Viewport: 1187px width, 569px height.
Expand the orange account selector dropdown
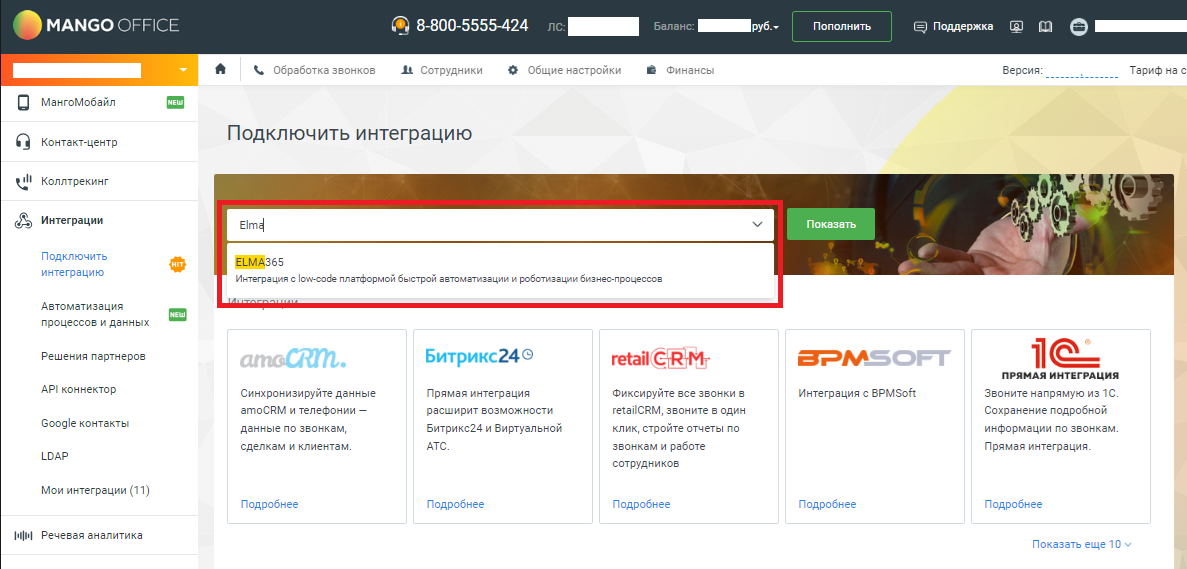183,70
